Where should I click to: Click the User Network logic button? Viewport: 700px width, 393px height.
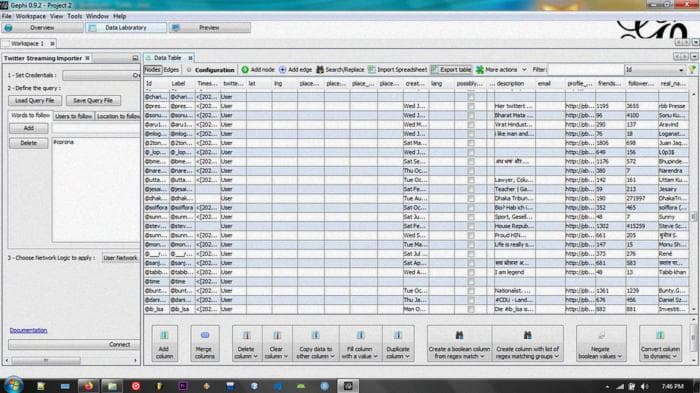point(120,258)
